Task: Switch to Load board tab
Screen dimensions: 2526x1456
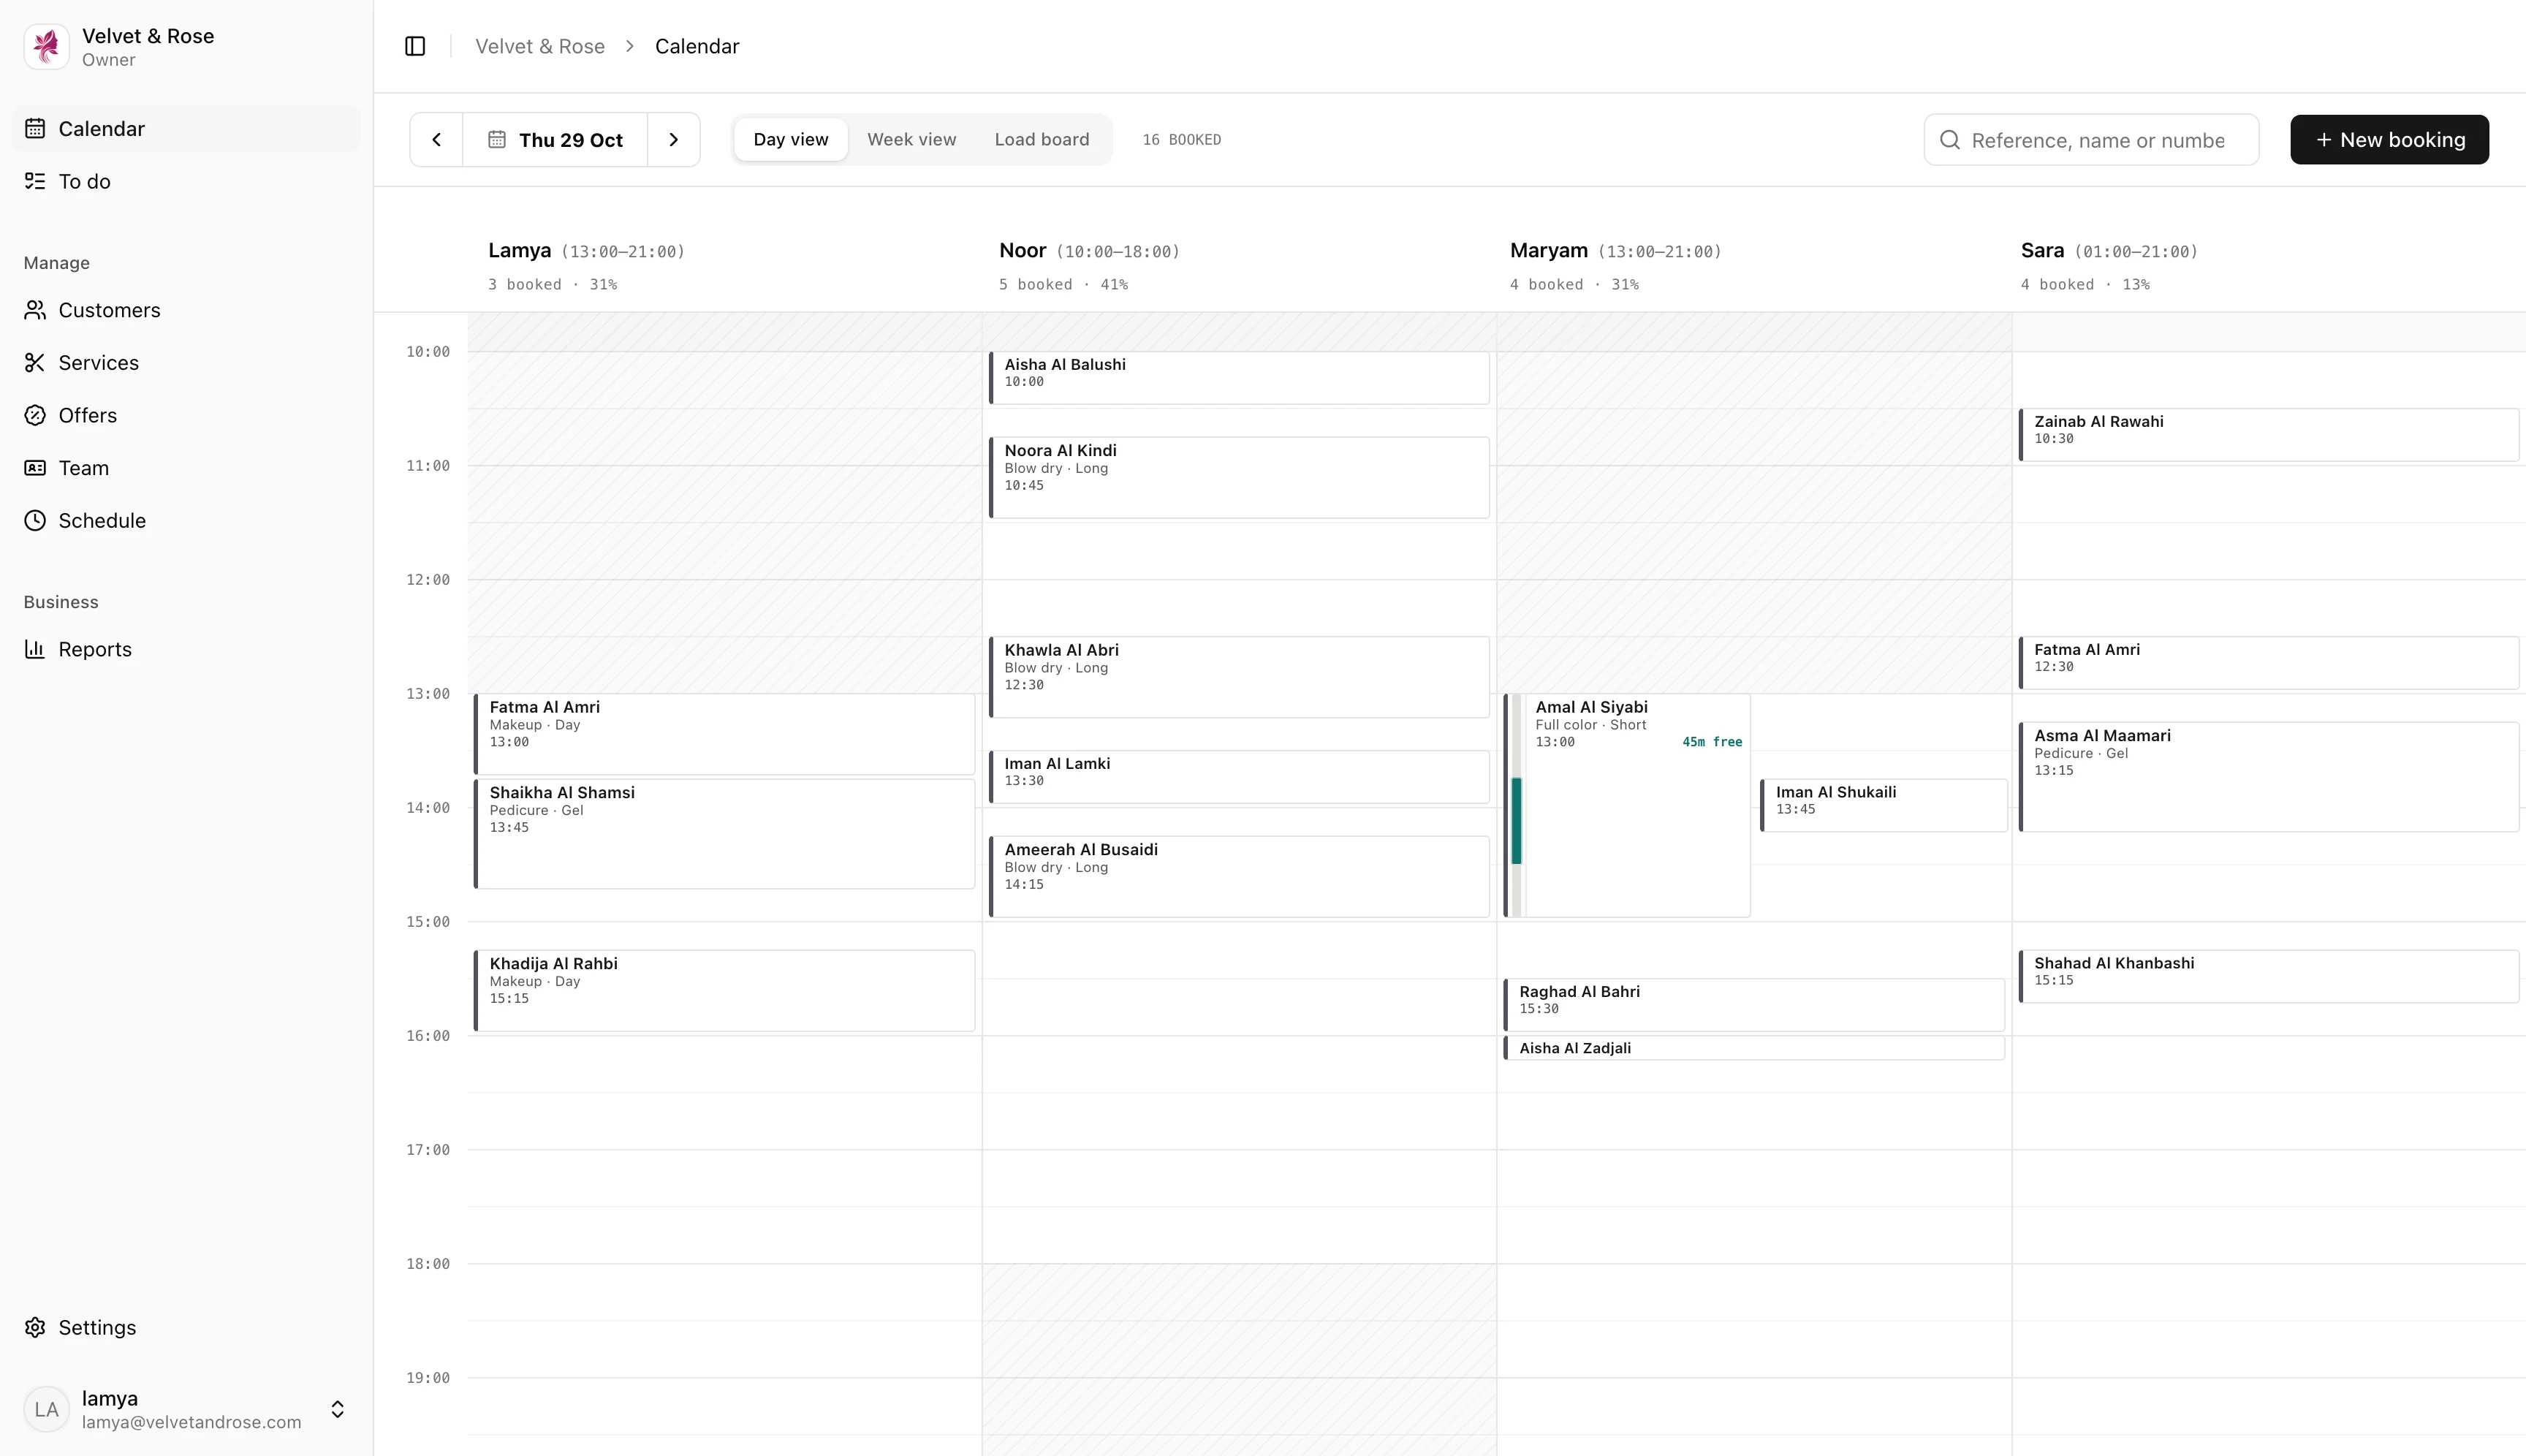Action: pos(1042,140)
